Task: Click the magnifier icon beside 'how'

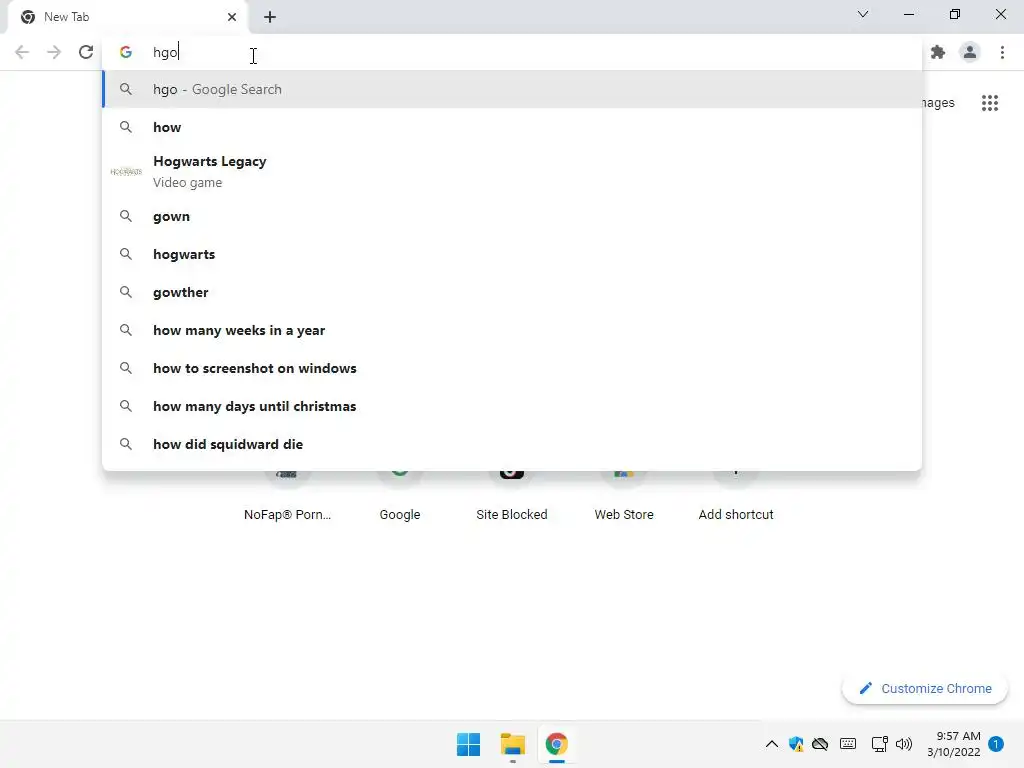Action: point(126,127)
